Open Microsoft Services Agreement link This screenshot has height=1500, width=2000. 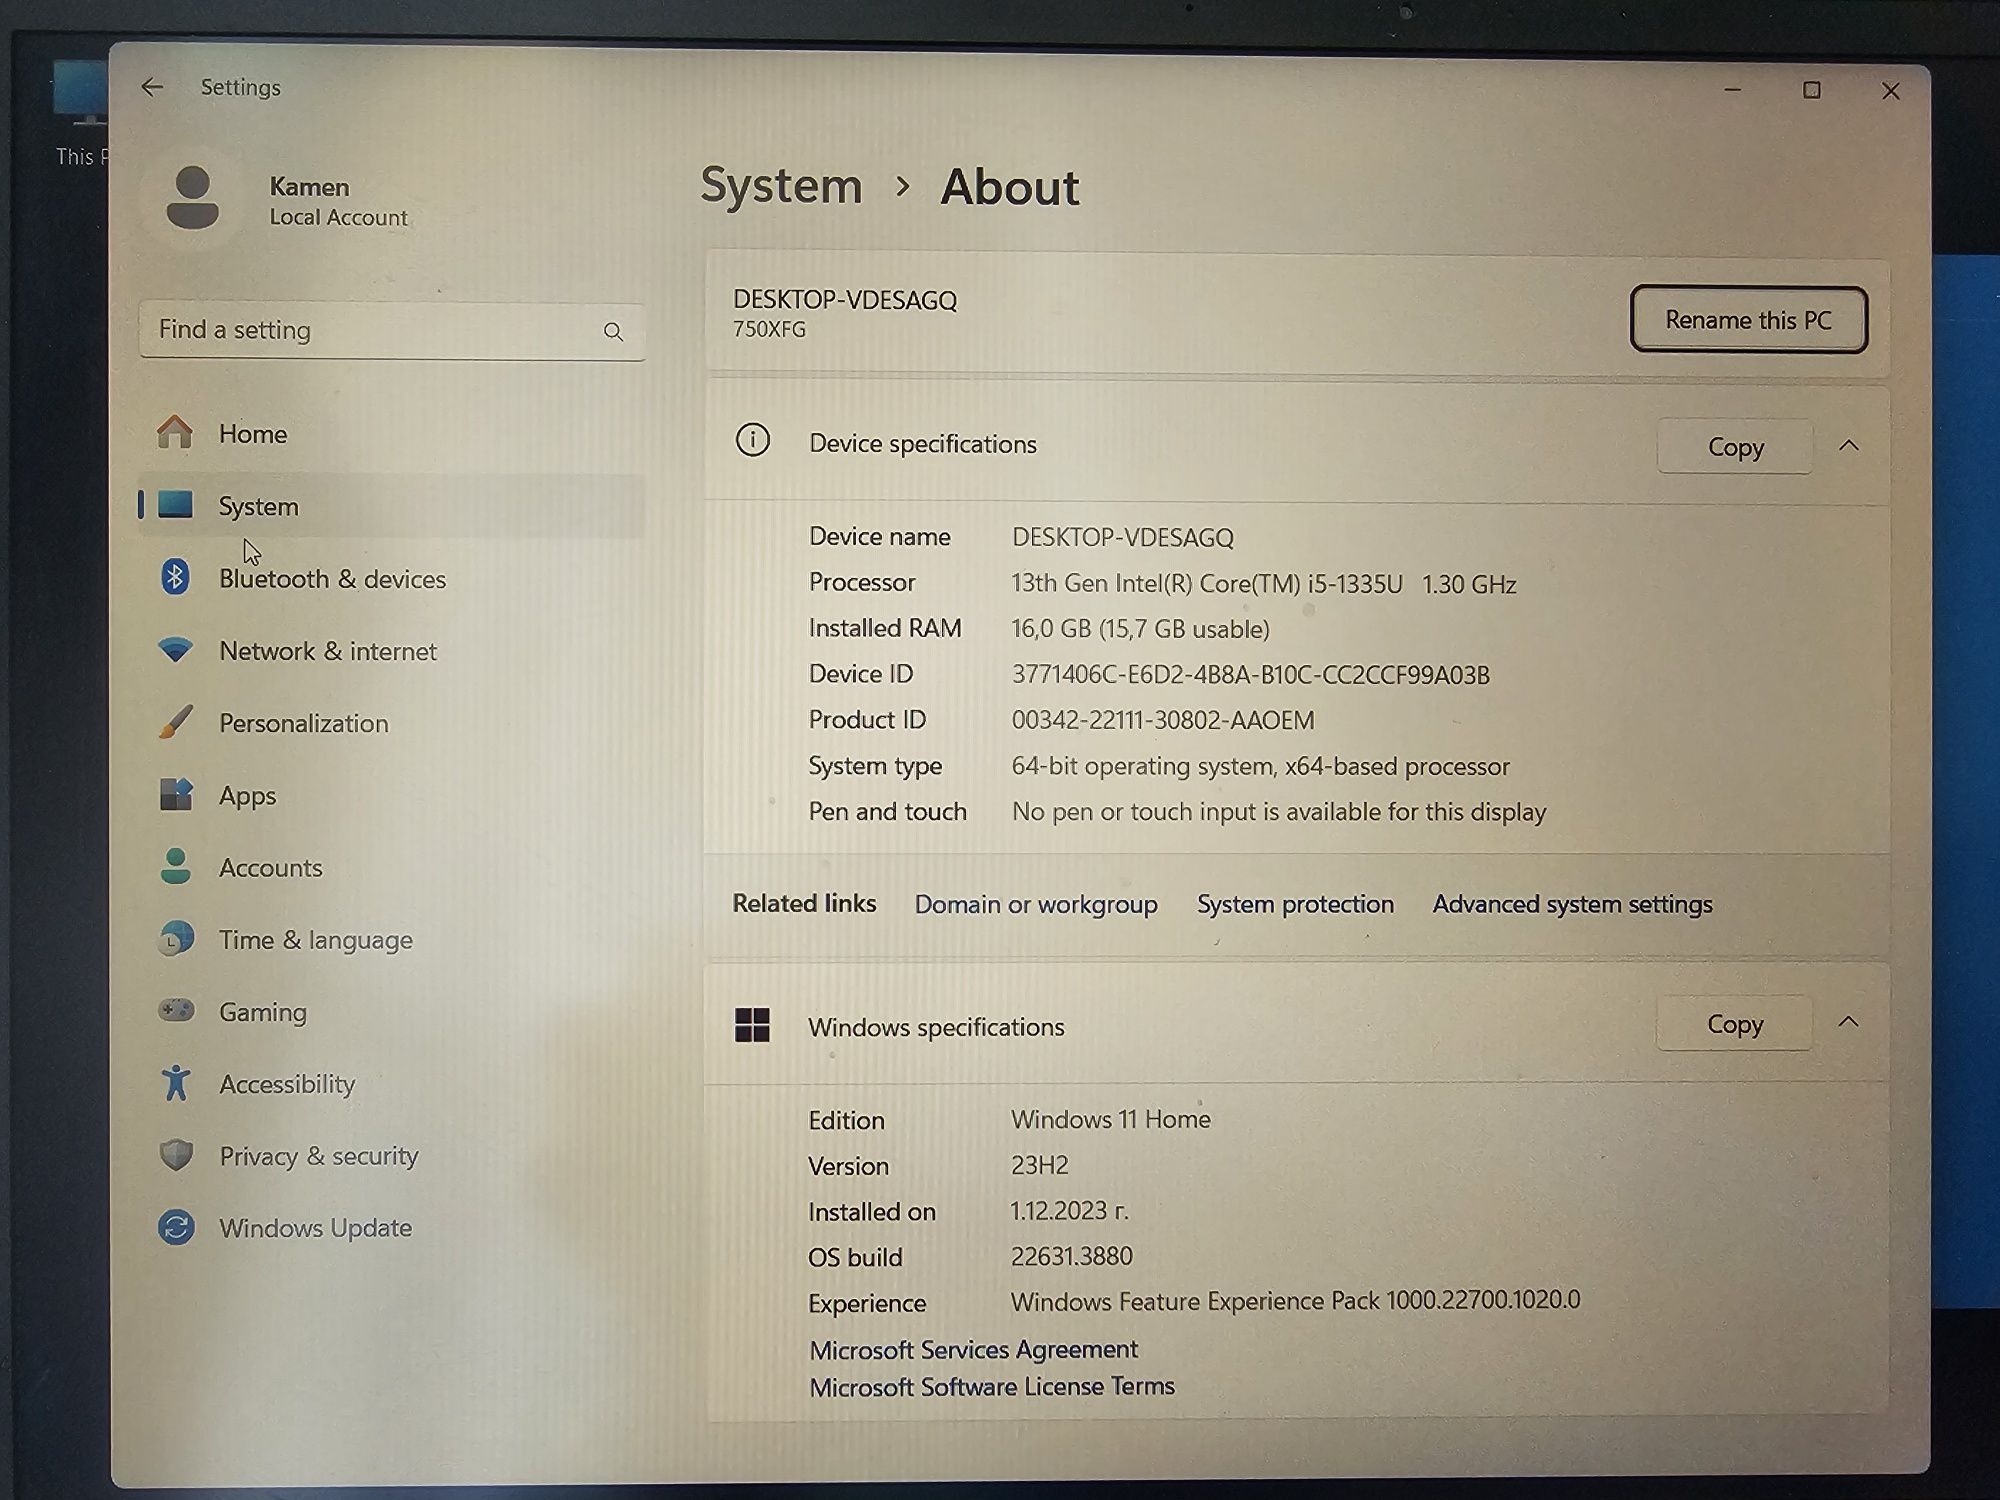[x=973, y=1349]
